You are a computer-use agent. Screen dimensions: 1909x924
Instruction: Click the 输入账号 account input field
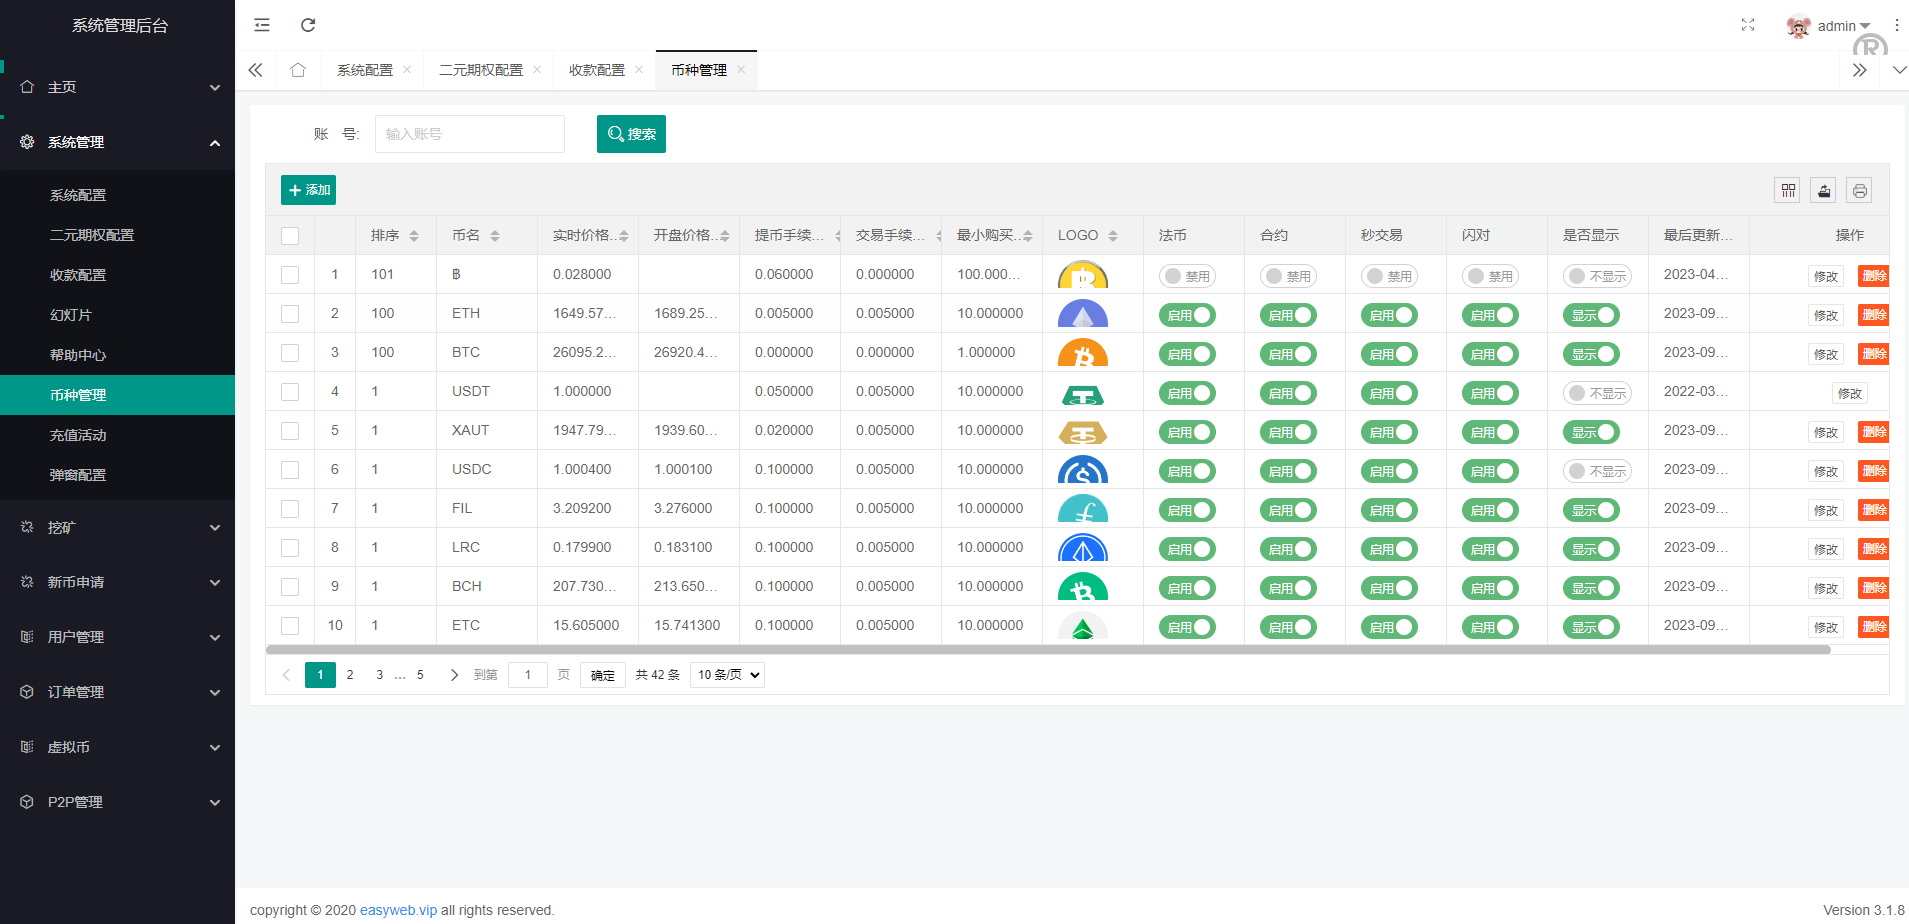[469, 134]
